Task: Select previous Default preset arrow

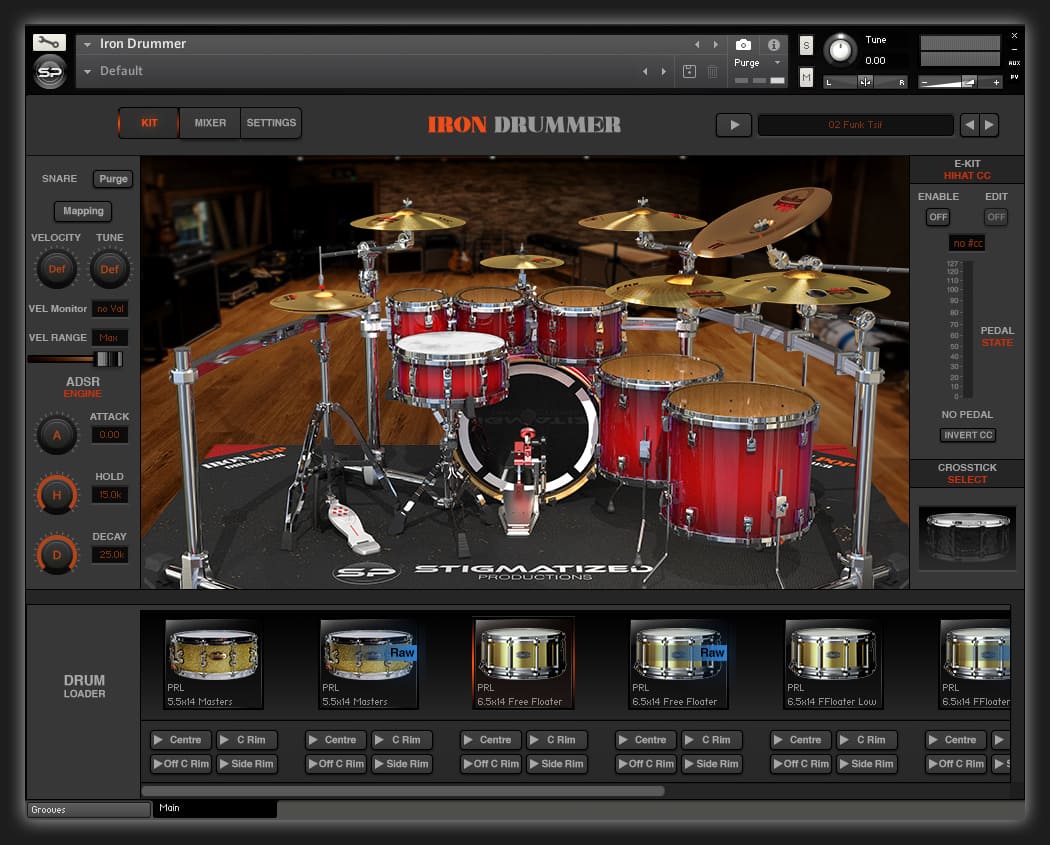Action: click(x=645, y=72)
